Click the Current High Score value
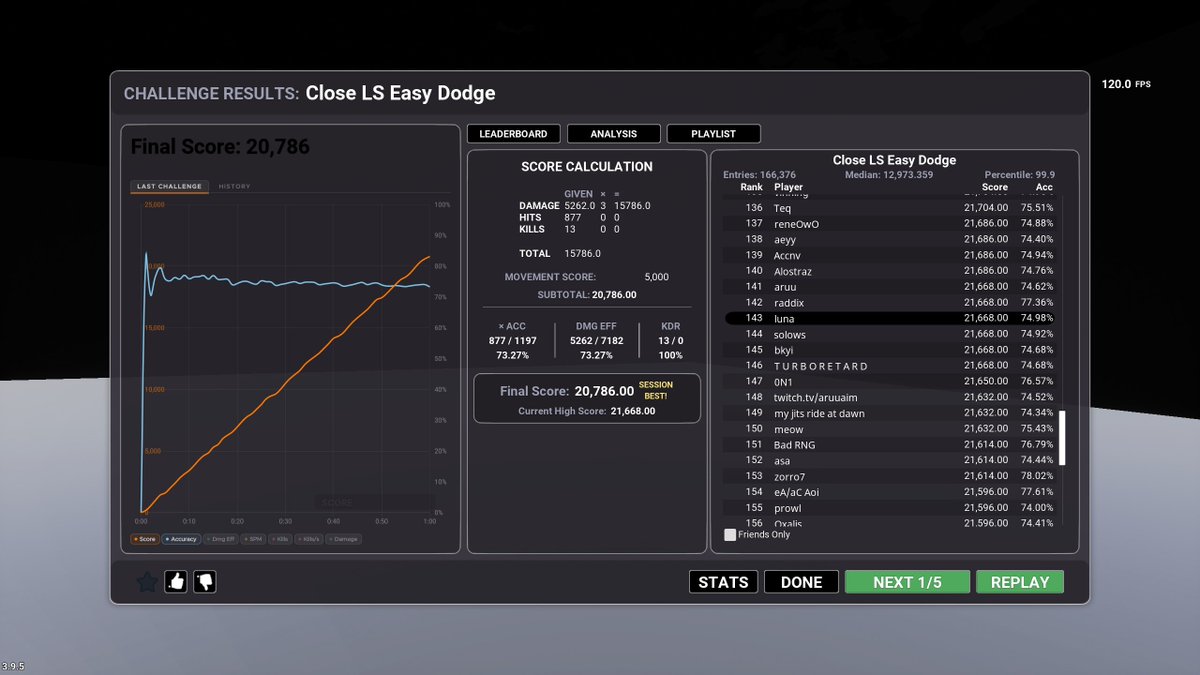This screenshot has width=1200, height=675. 631,411
